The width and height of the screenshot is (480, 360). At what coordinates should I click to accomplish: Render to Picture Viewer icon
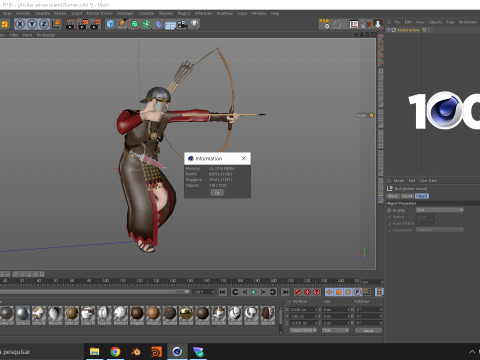[83, 24]
